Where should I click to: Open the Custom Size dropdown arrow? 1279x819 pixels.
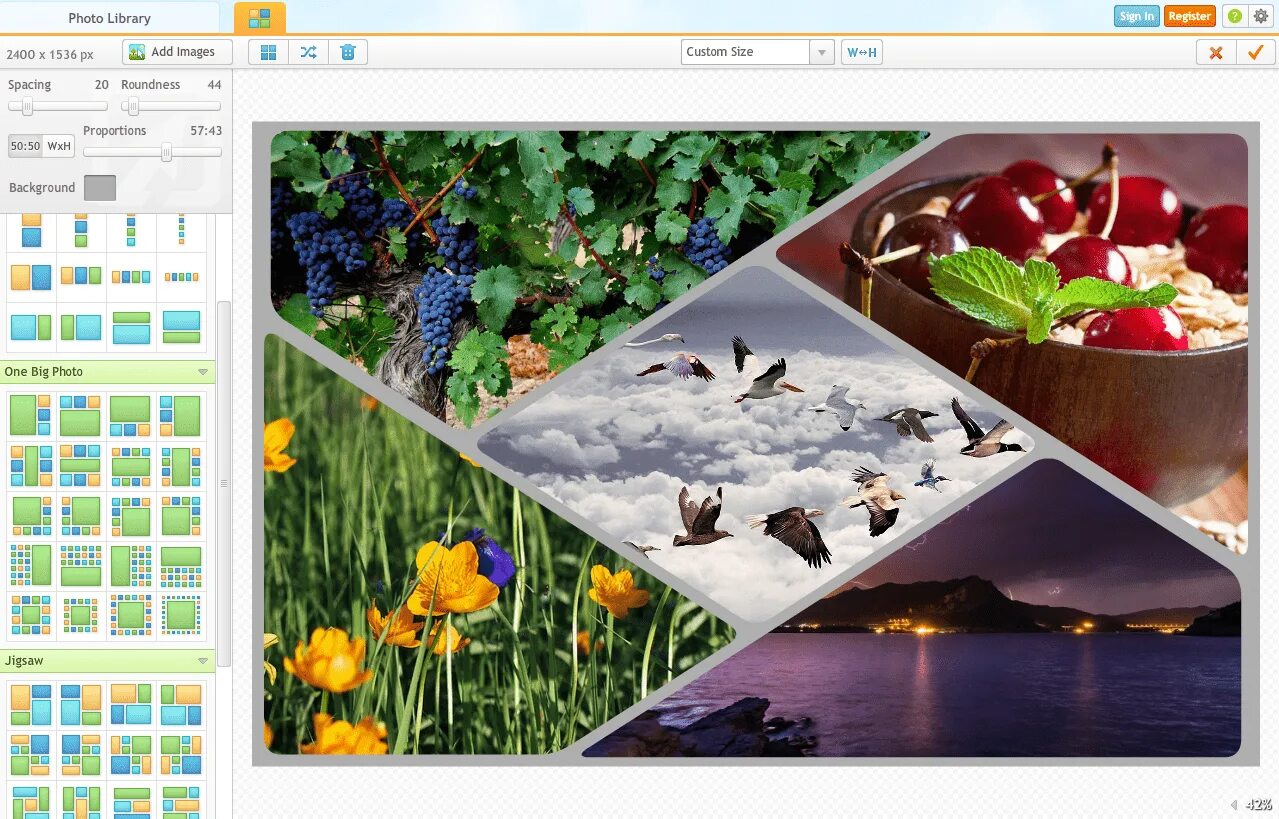822,52
